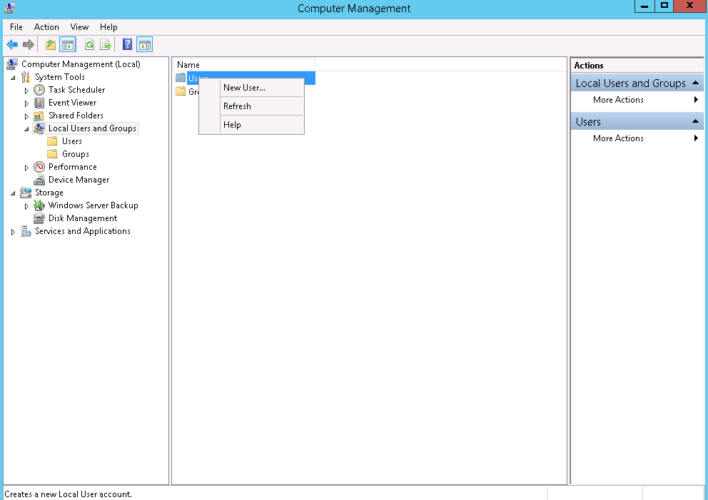Click the Name column header
The image size is (708, 500).
click(188, 64)
